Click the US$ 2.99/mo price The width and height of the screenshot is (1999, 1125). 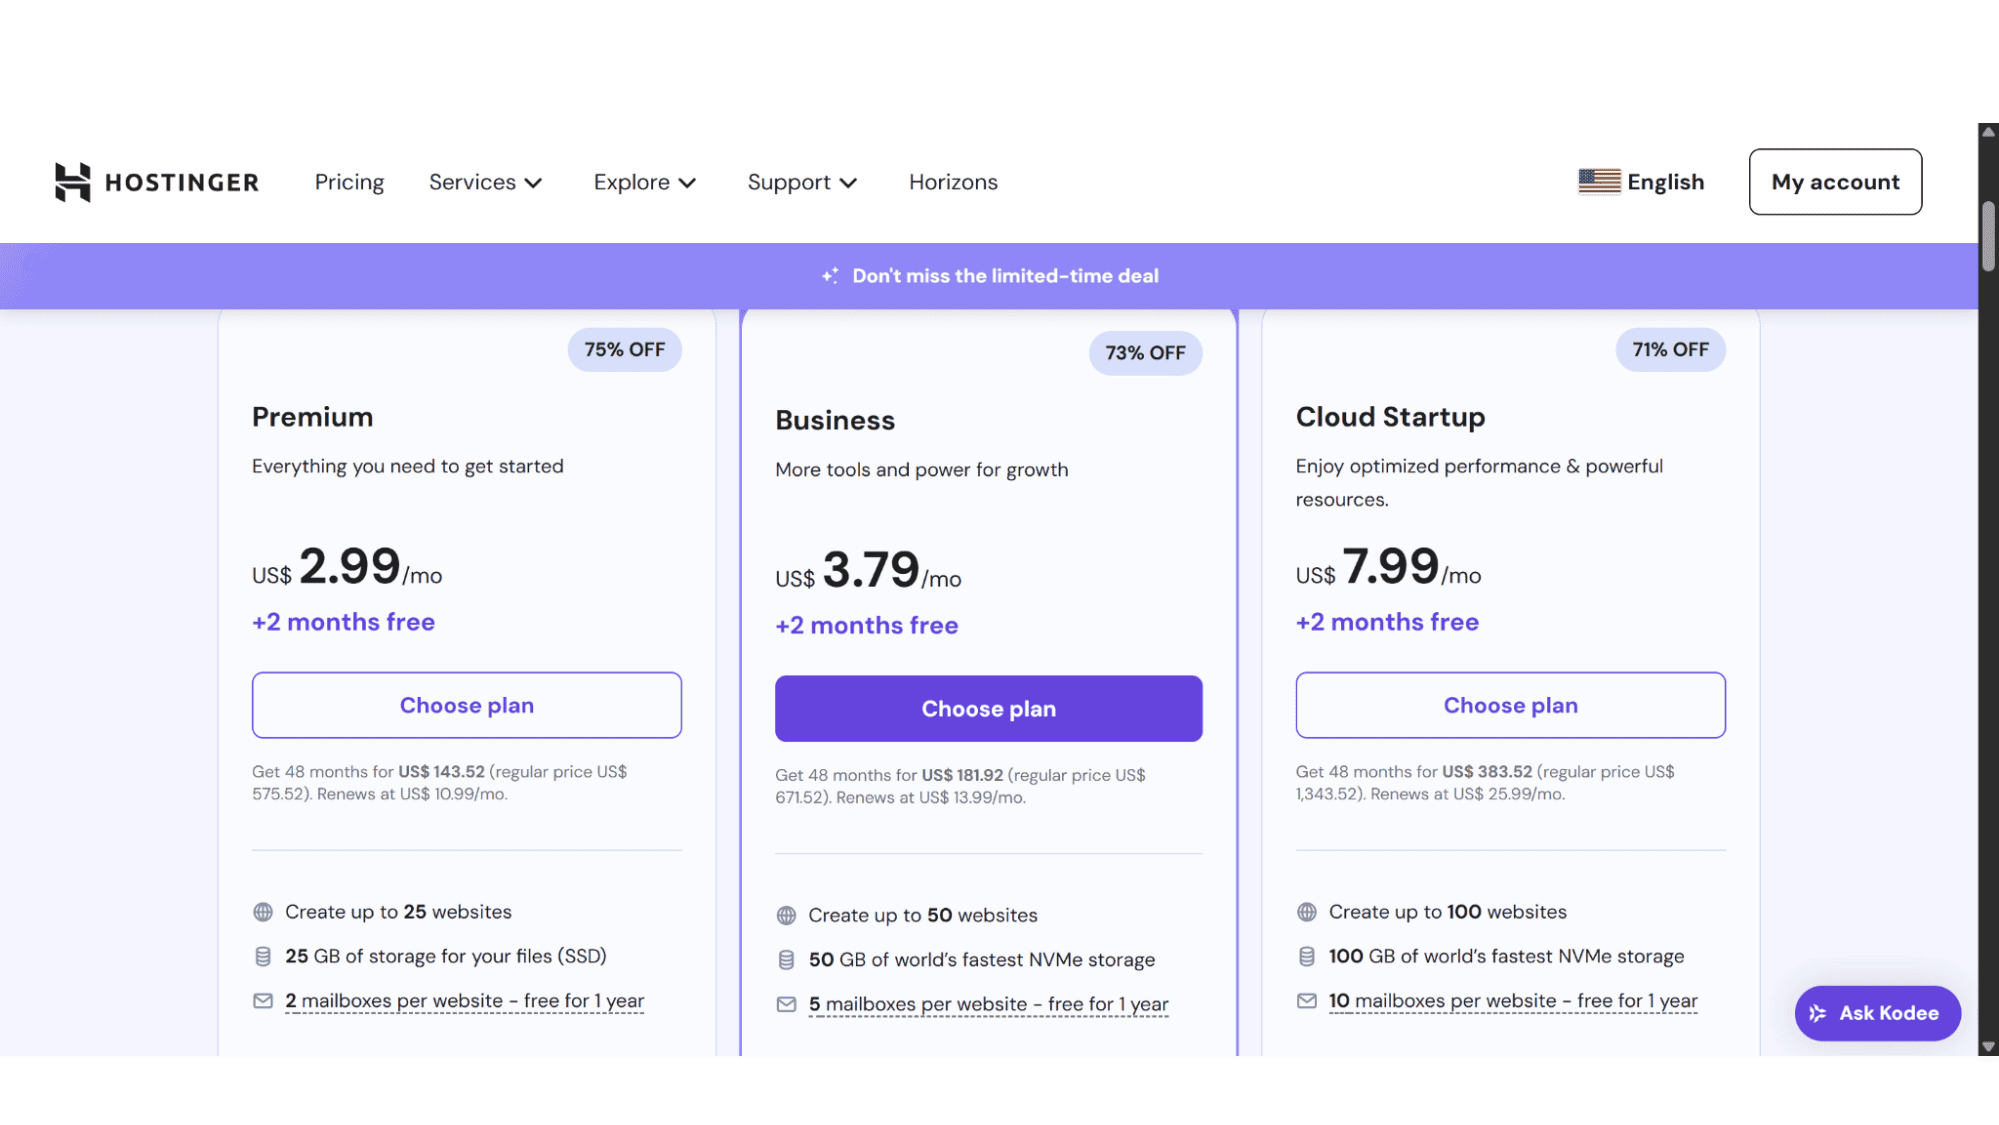click(x=347, y=567)
